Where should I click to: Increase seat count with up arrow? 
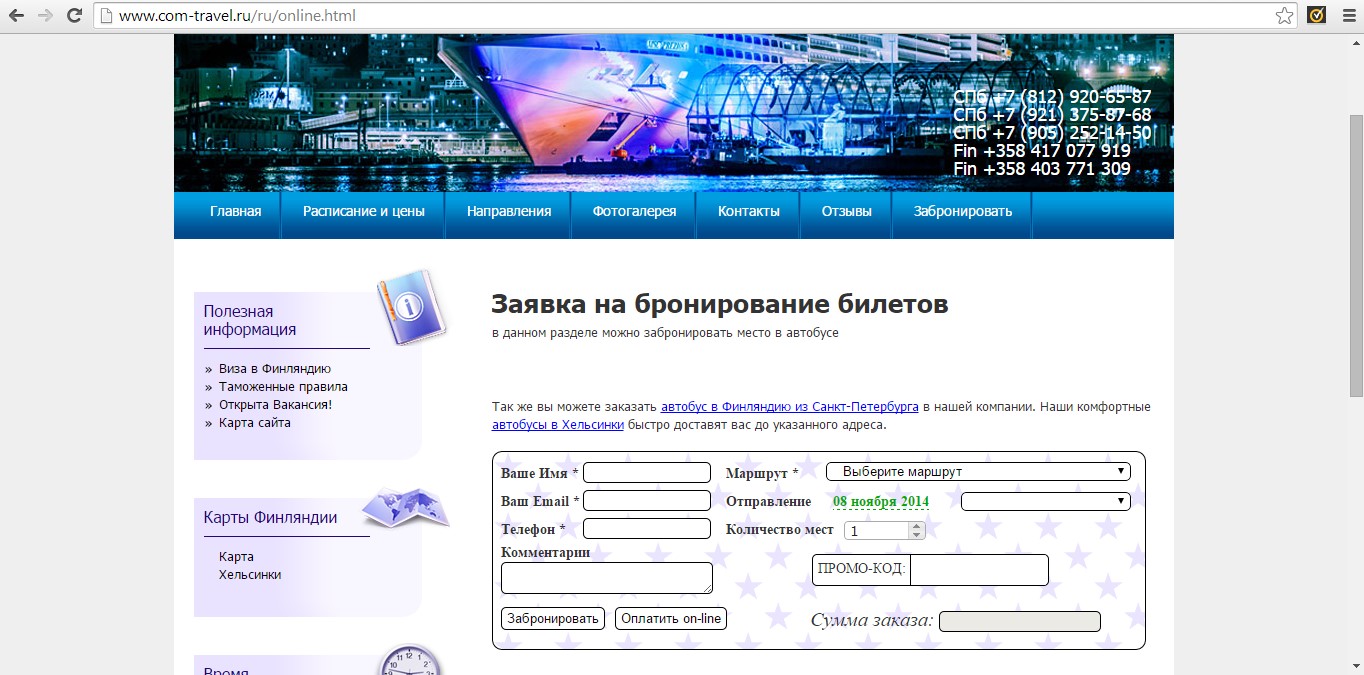point(917,526)
